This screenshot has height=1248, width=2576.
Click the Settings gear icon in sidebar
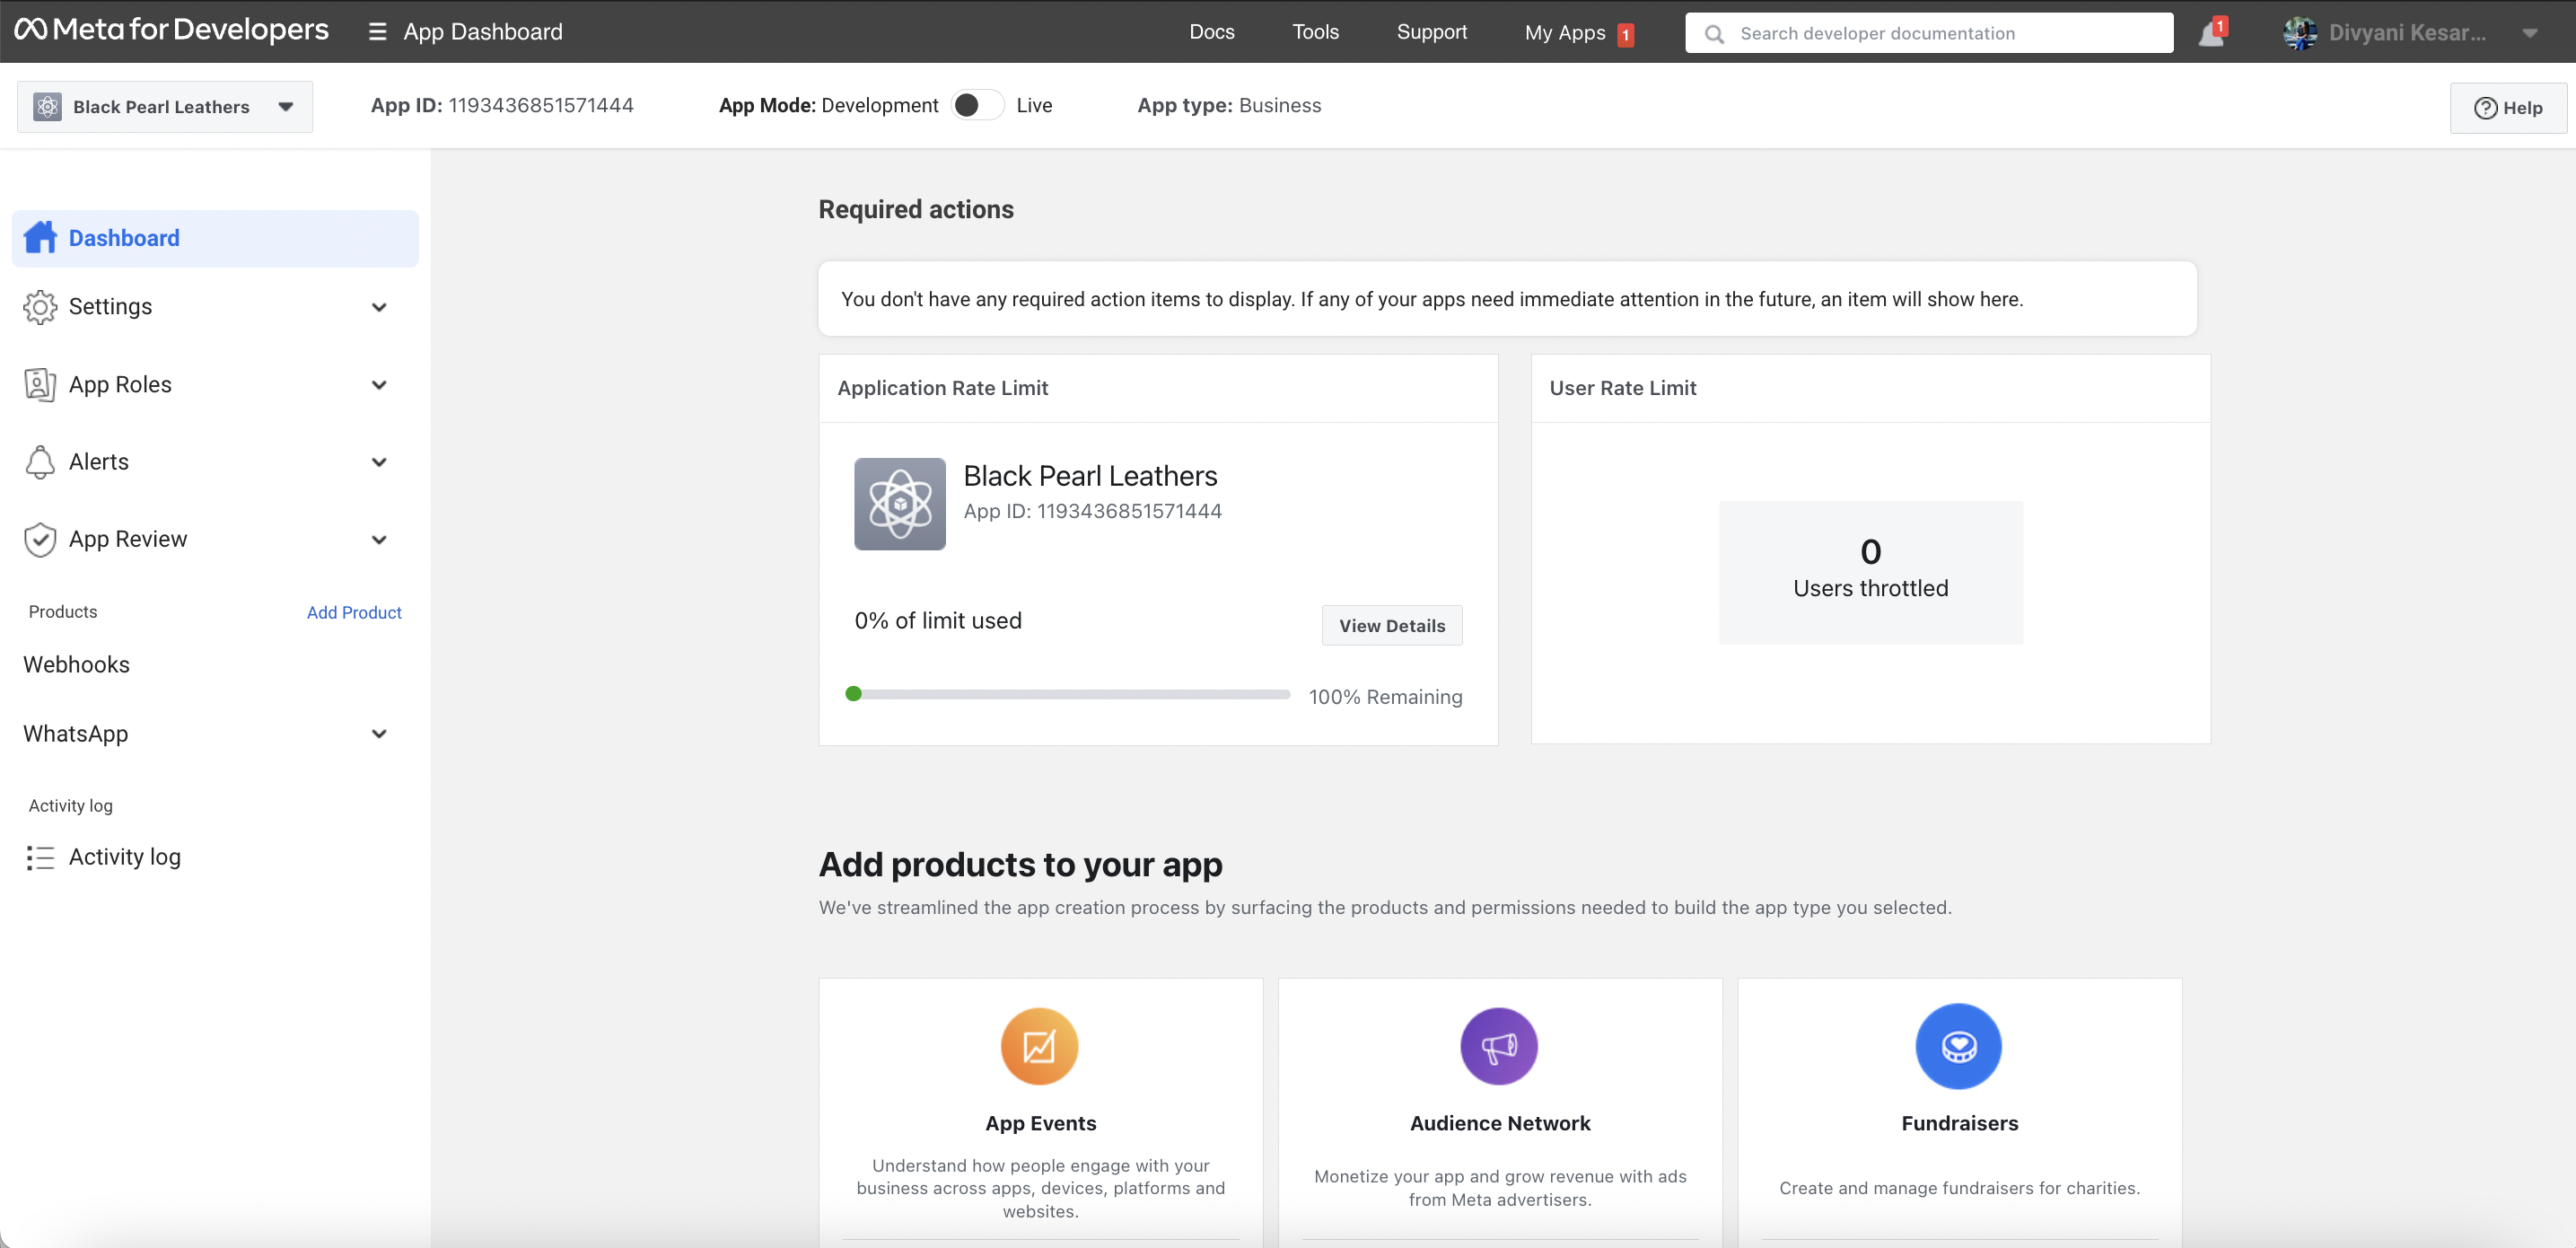tap(40, 307)
